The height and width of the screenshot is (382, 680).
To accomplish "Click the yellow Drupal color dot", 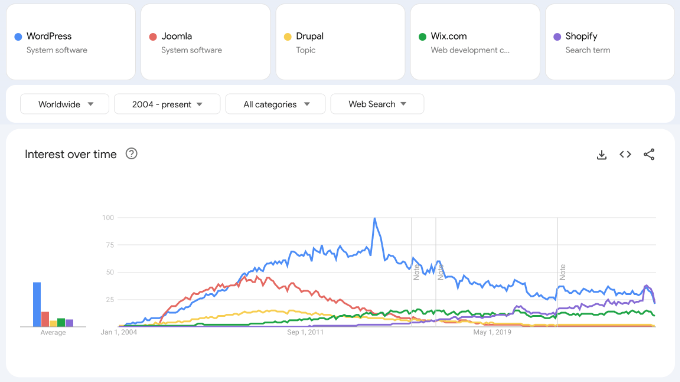I will coord(288,37).
